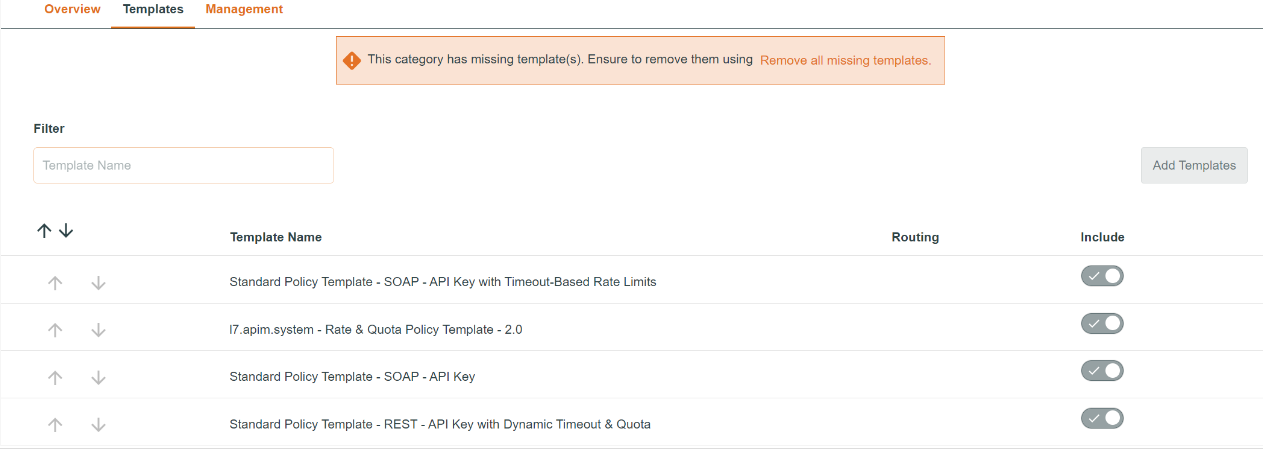The height and width of the screenshot is (449, 1263).
Task: Focus the Template Name filter field
Action: pos(183,166)
